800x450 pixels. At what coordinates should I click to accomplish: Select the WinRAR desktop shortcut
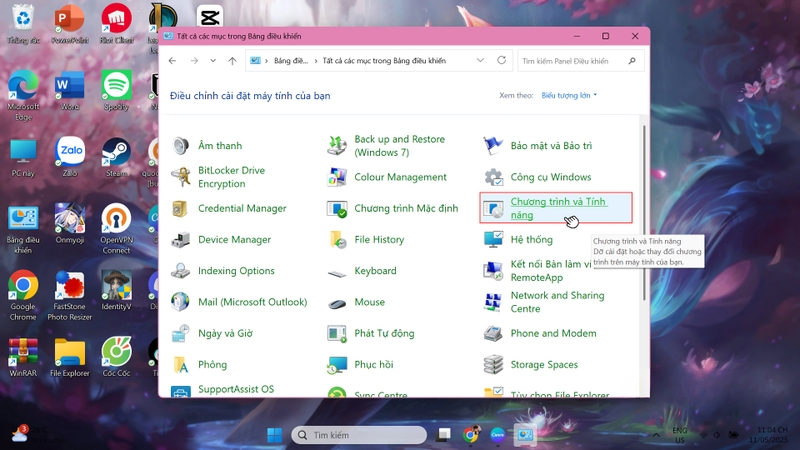click(x=23, y=357)
